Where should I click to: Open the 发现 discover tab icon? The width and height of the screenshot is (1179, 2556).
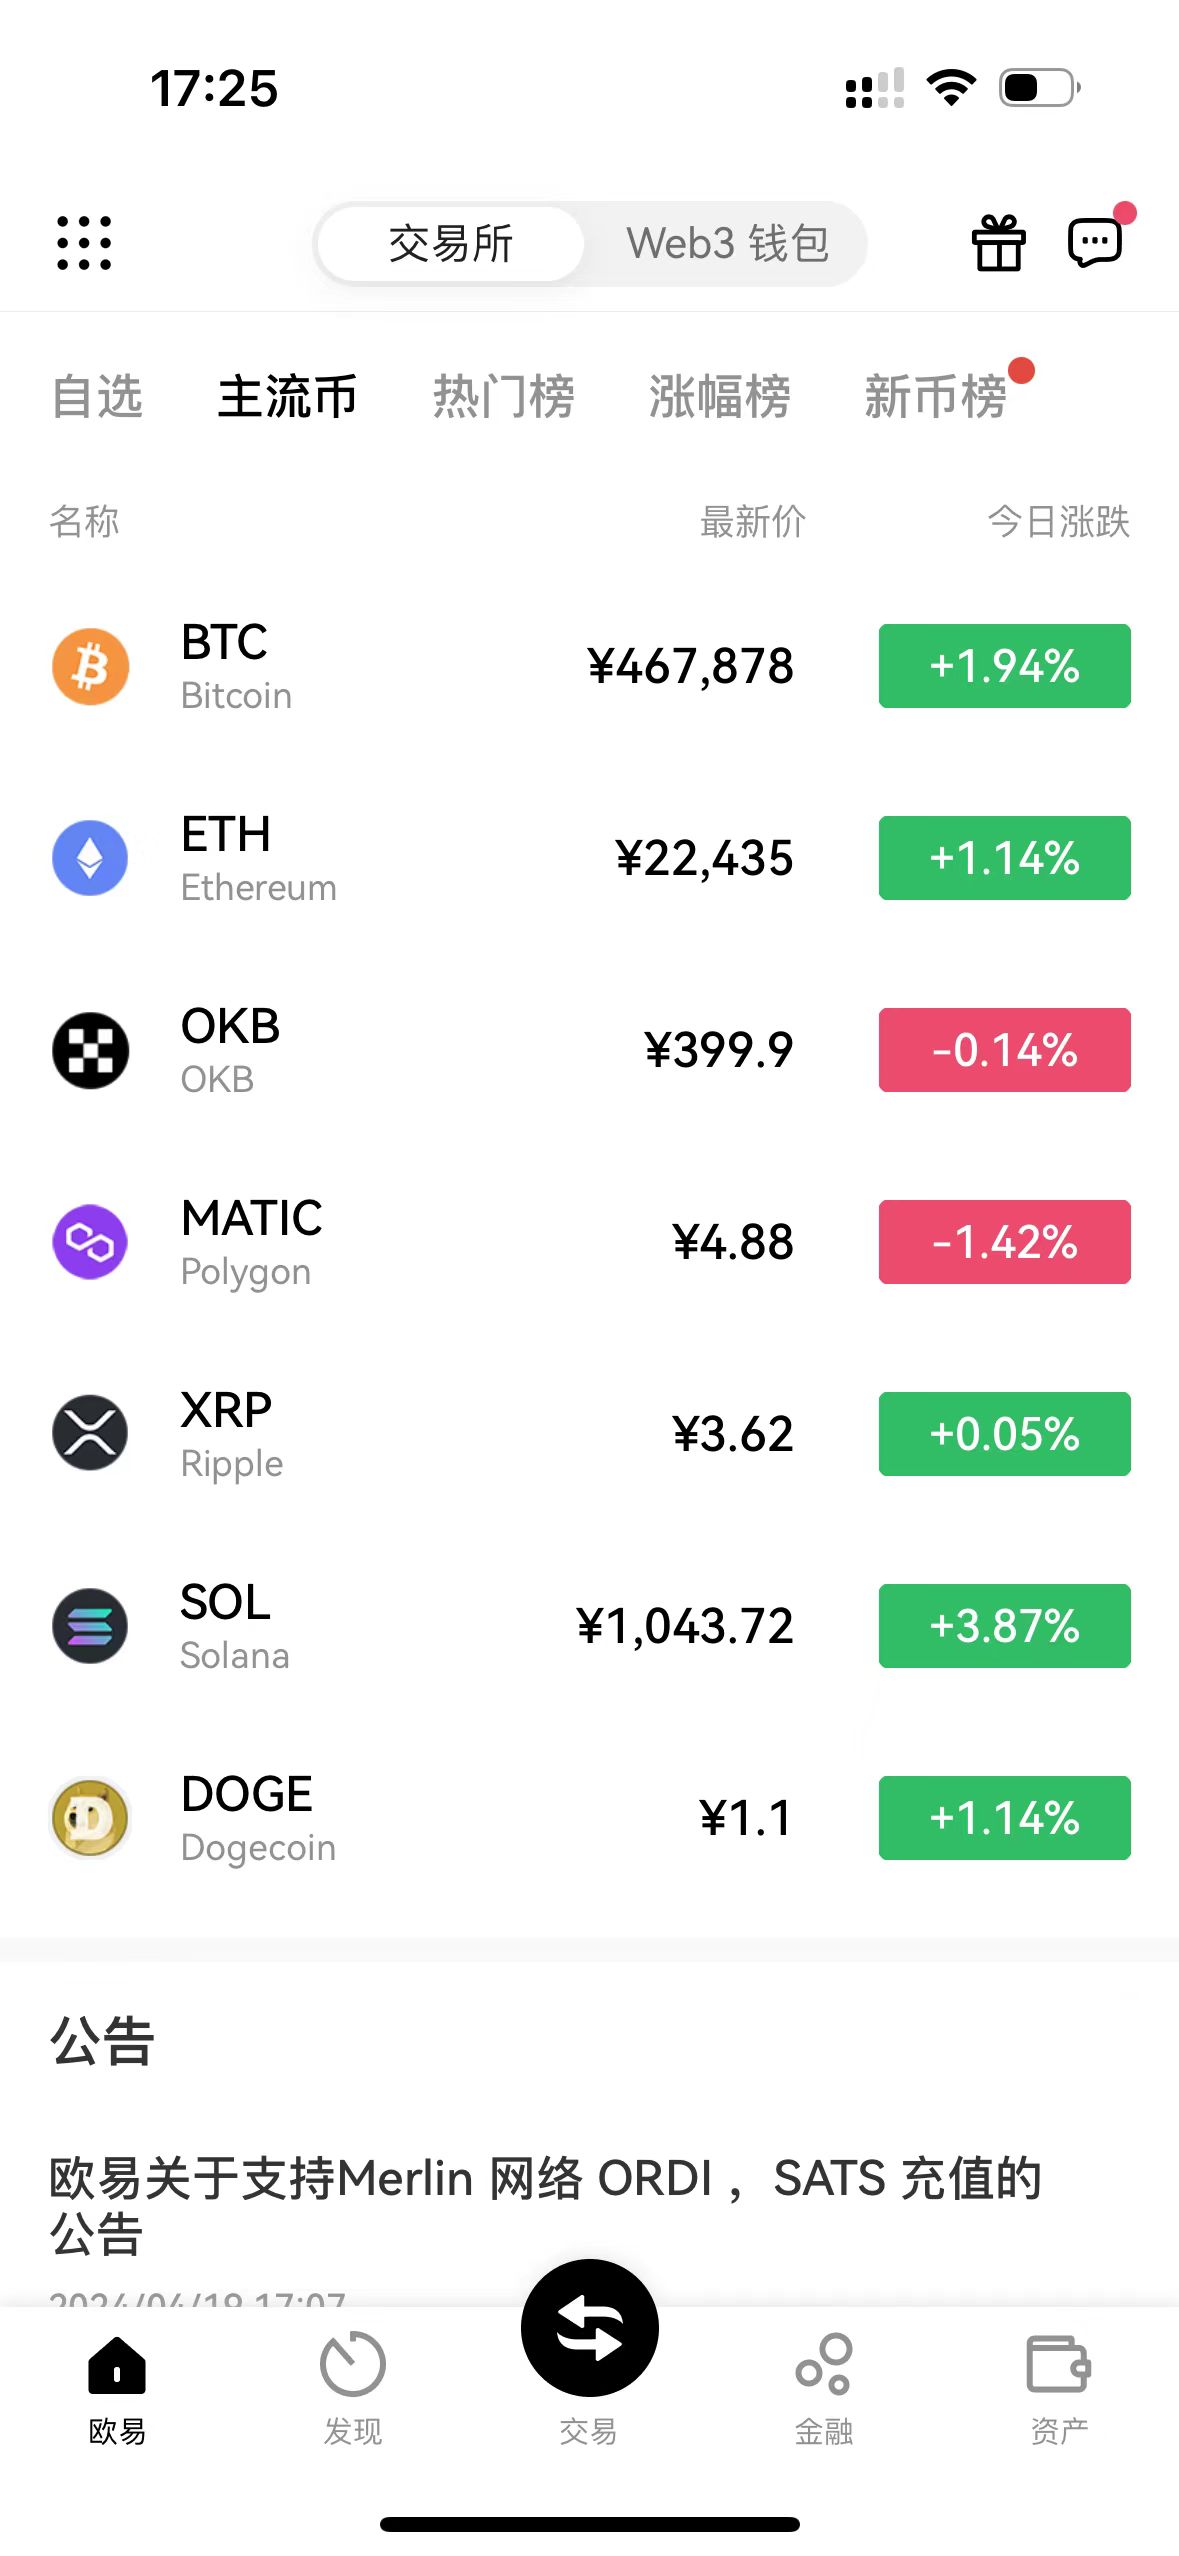(352, 2366)
